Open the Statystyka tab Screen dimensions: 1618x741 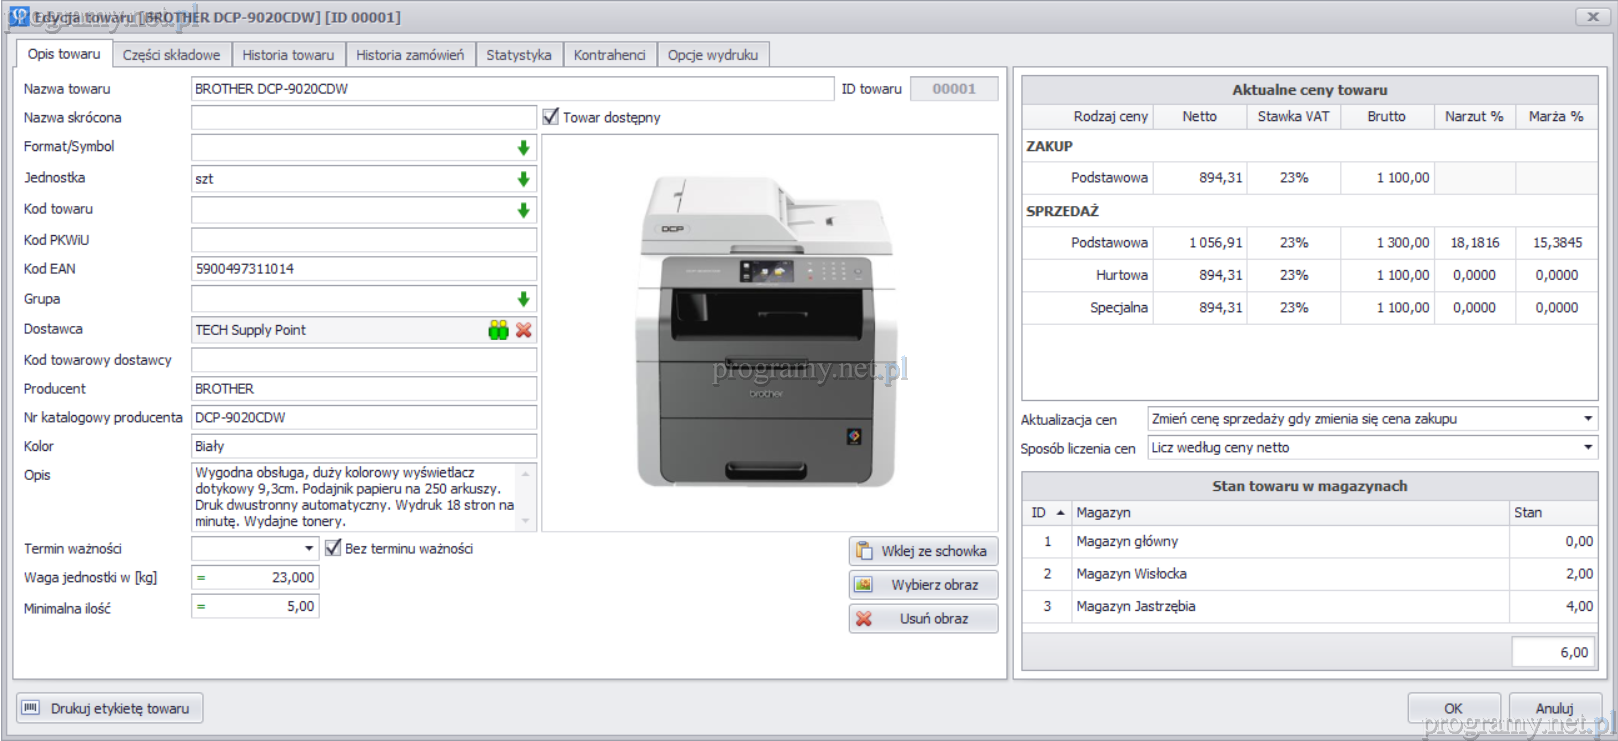point(518,55)
